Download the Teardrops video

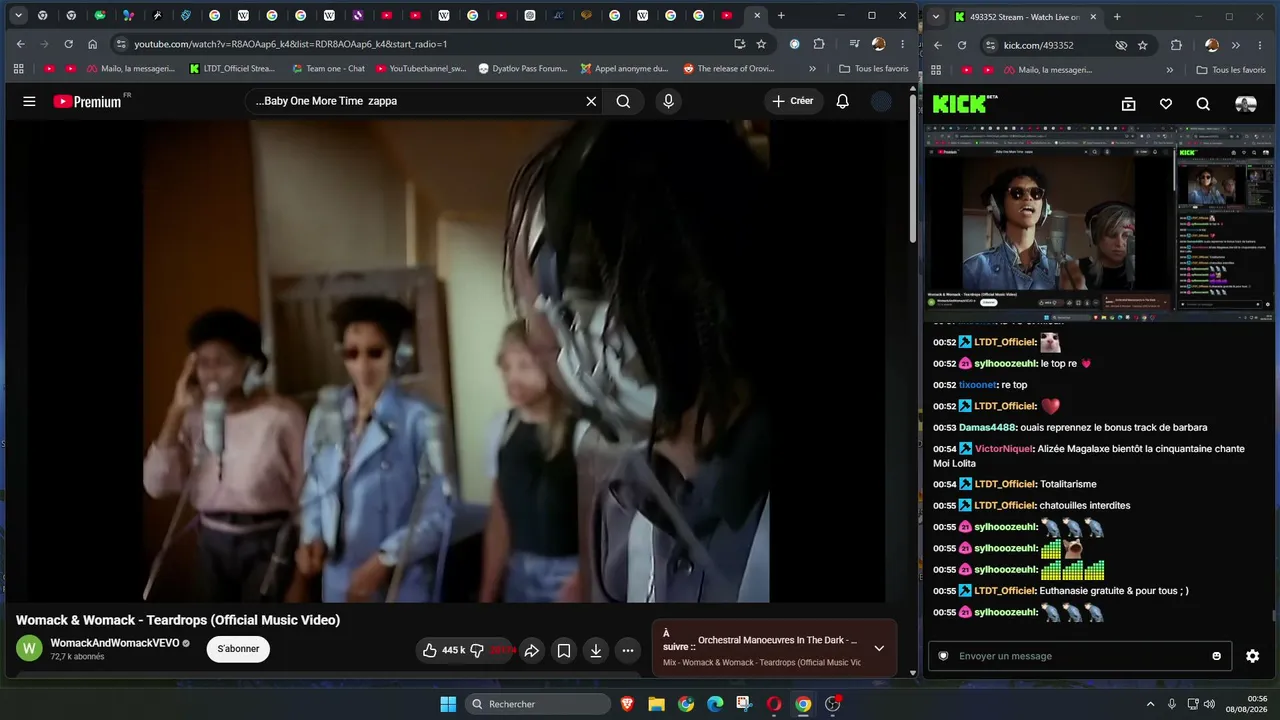[596, 650]
